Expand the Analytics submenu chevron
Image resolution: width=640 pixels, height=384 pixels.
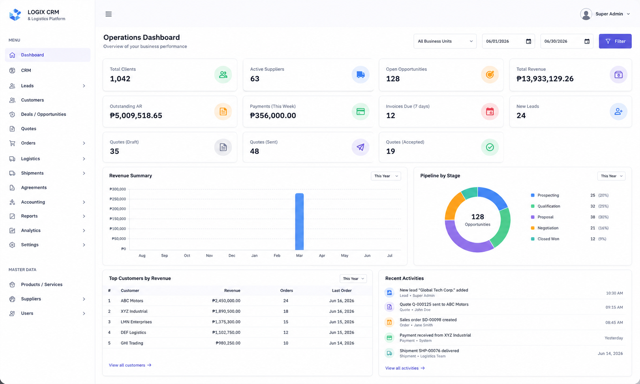coord(84,231)
